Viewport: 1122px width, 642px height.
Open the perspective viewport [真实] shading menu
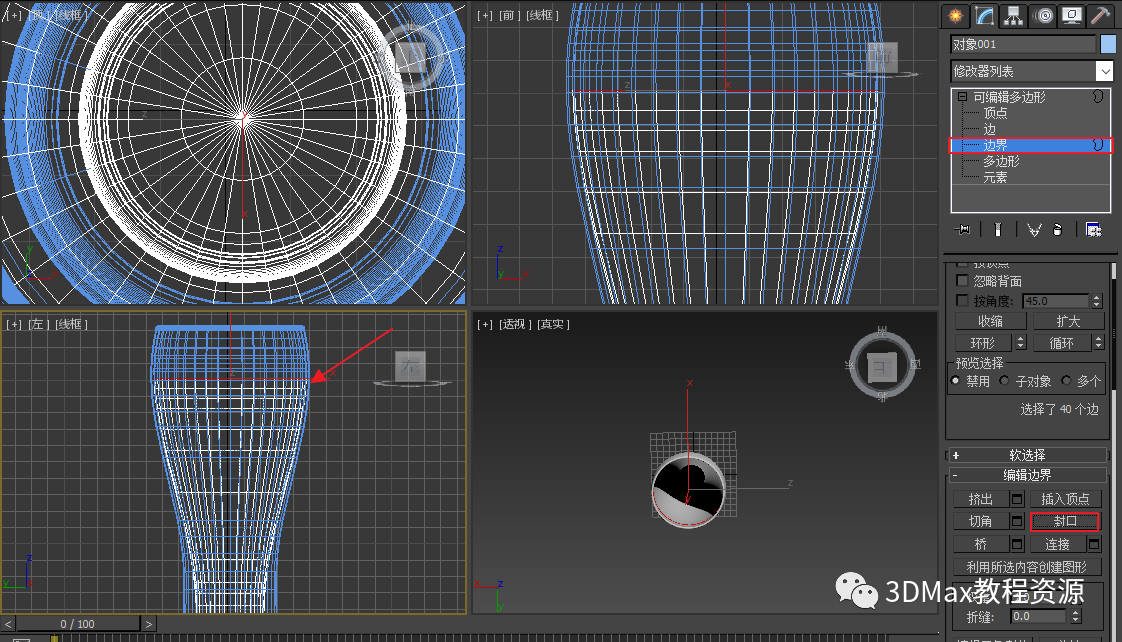pos(553,324)
